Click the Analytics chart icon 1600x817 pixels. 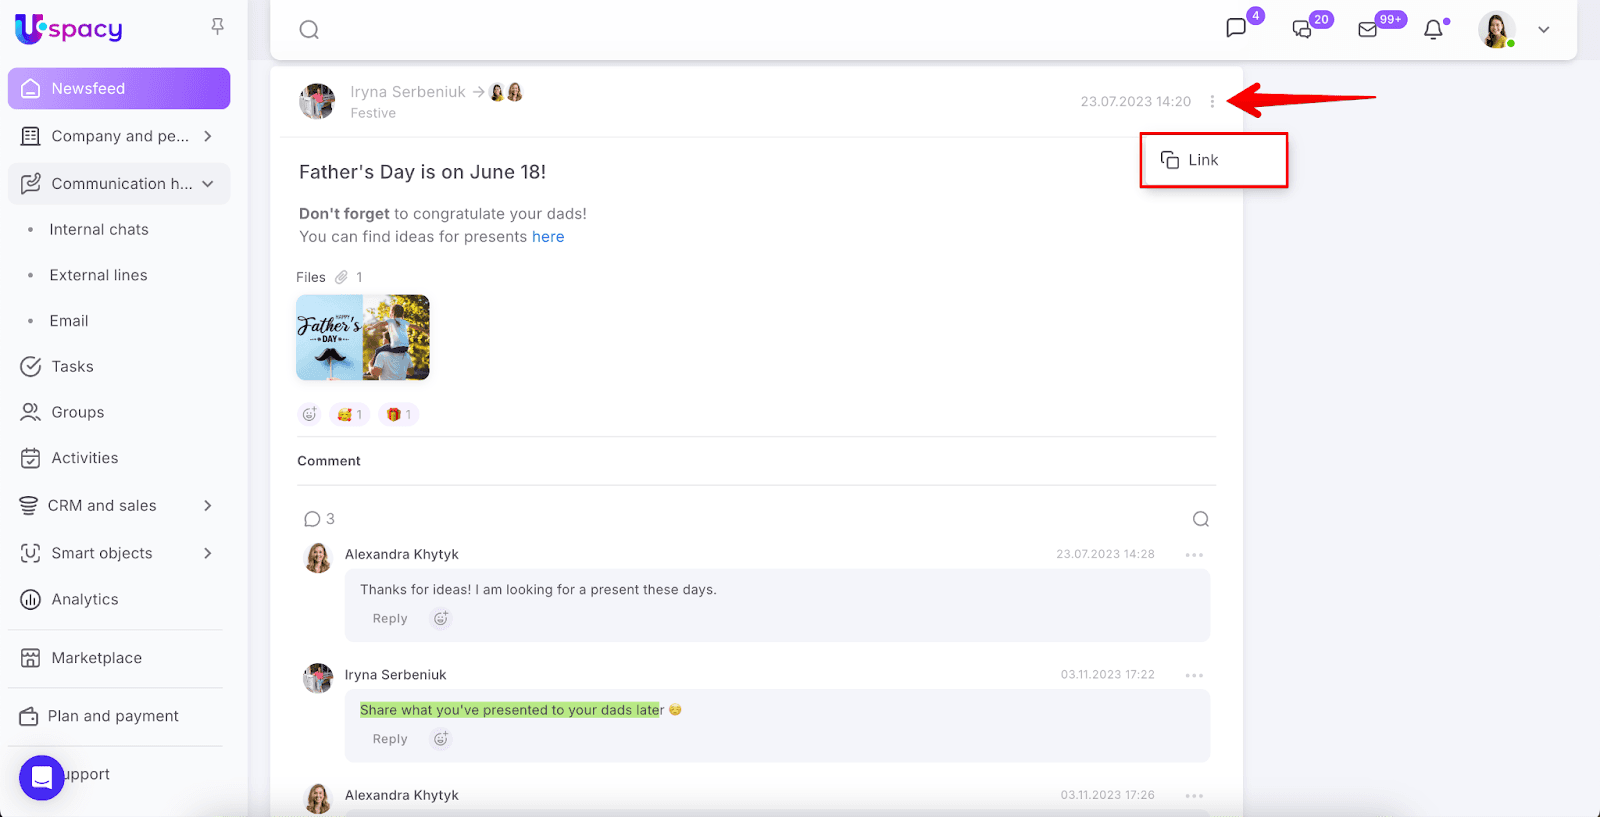(x=31, y=599)
